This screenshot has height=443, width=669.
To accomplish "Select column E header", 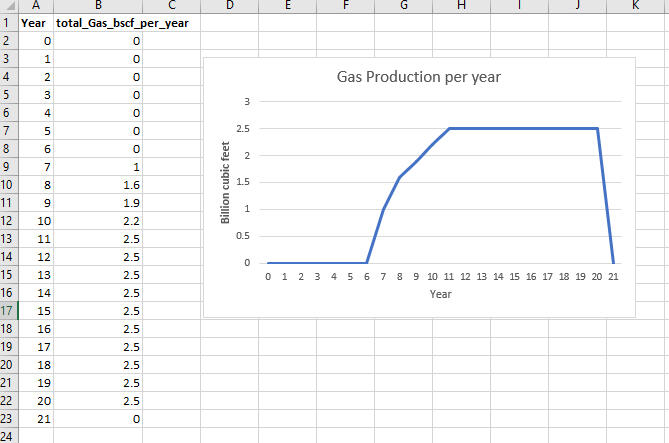I will coord(288,6).
